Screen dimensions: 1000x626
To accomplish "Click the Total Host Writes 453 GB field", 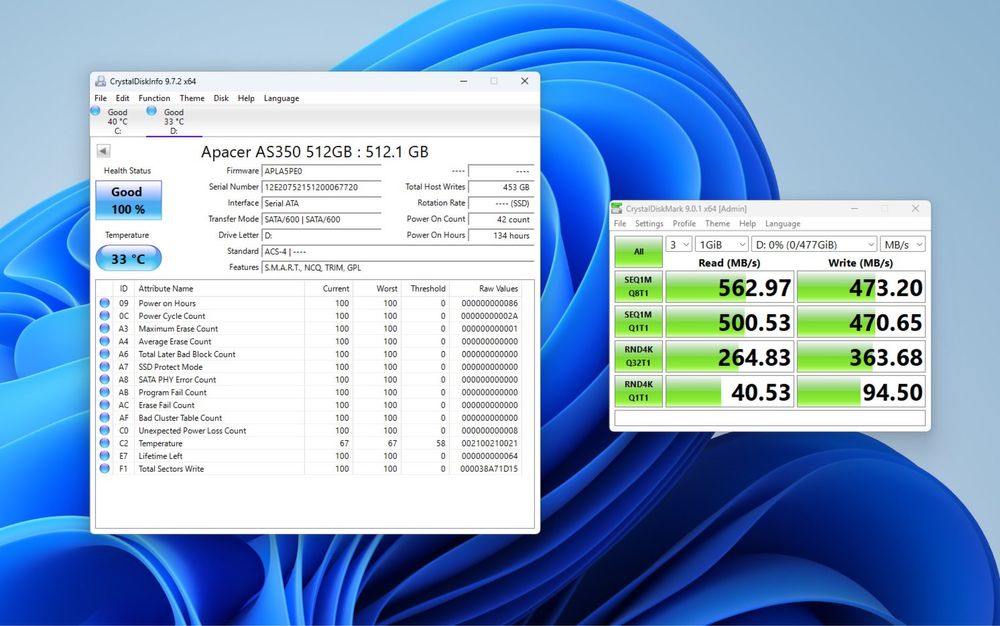I will [x=501, y=187].
